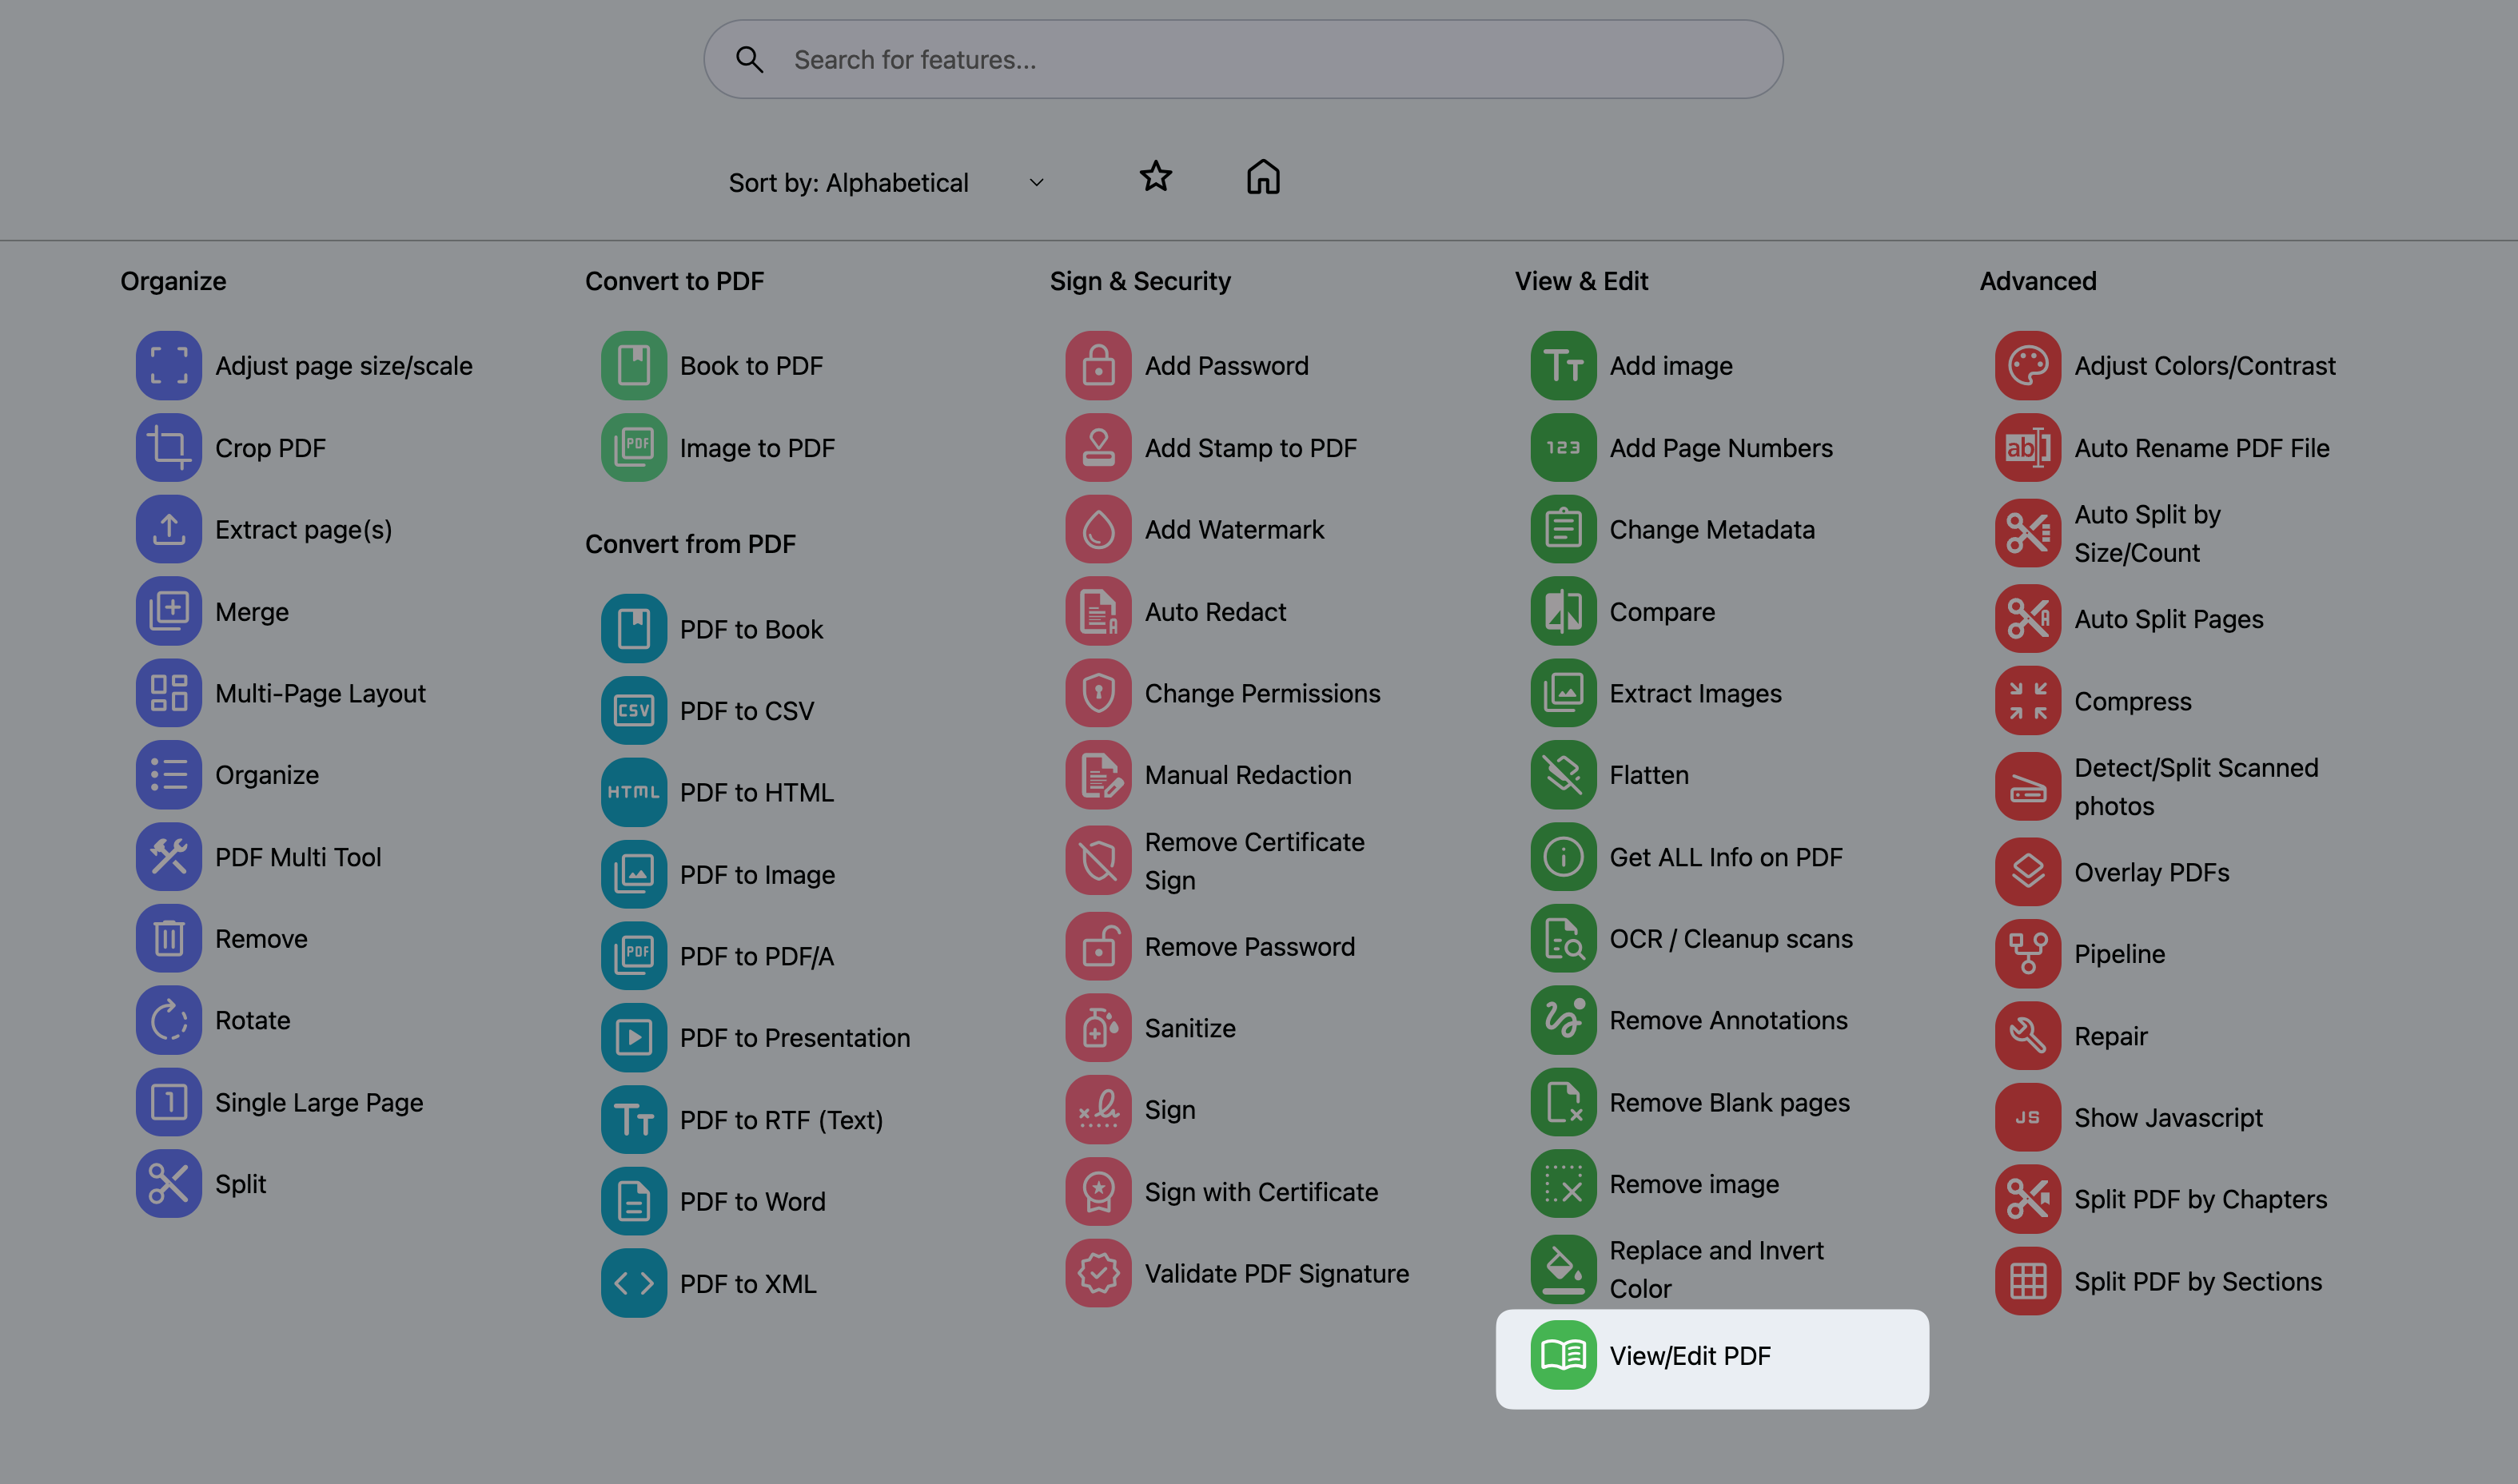This screenshot has width=2518, height=1484.
Task: Click the Rotate tool icon
Action: [168, 1020]
